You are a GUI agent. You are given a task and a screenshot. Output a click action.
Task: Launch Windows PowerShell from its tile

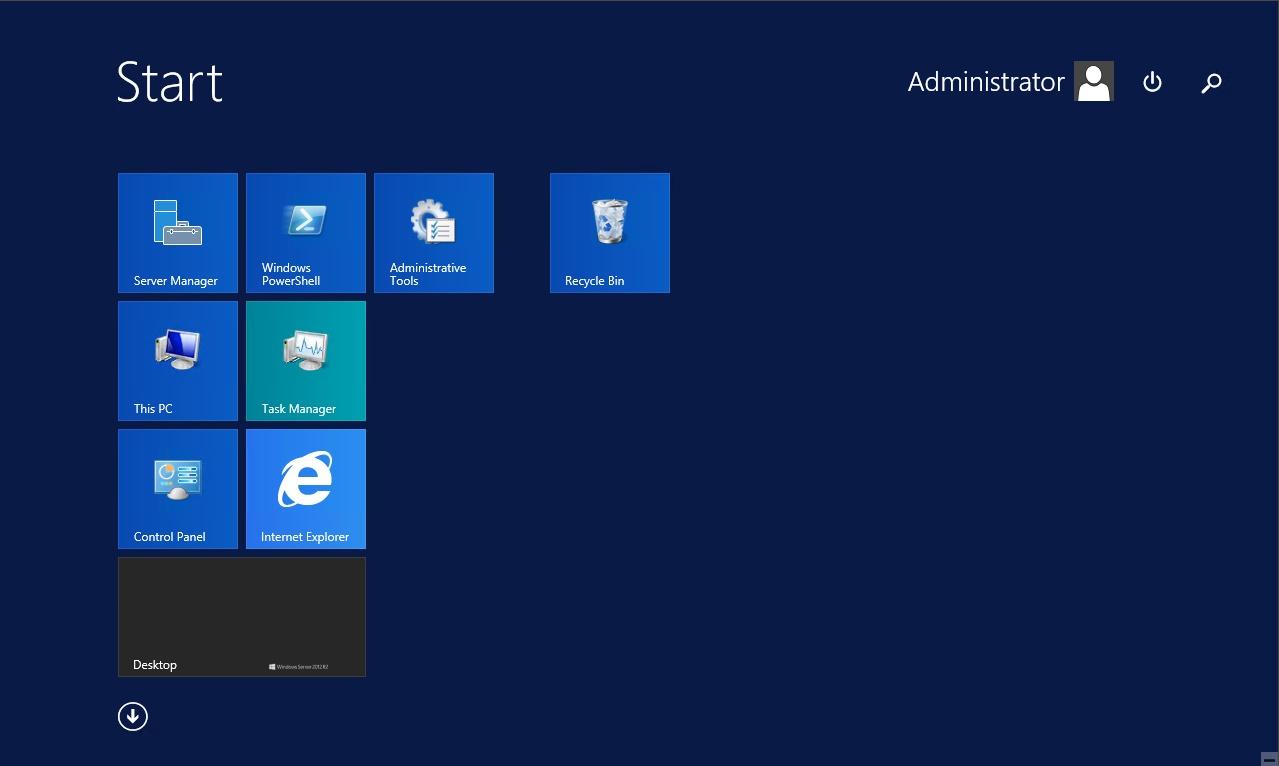coord(306,233)
